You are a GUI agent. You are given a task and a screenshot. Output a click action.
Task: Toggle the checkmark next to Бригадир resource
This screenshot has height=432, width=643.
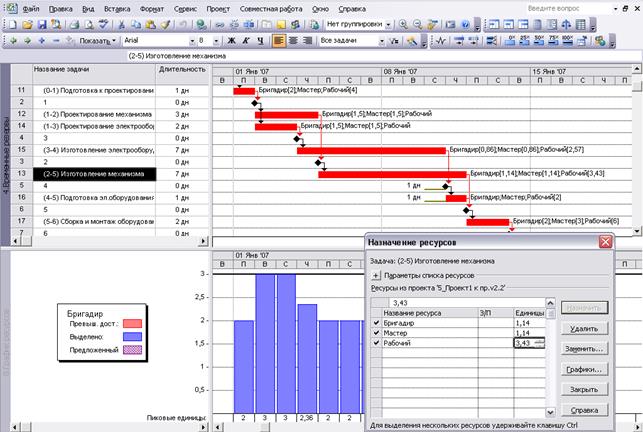point(376,323)
